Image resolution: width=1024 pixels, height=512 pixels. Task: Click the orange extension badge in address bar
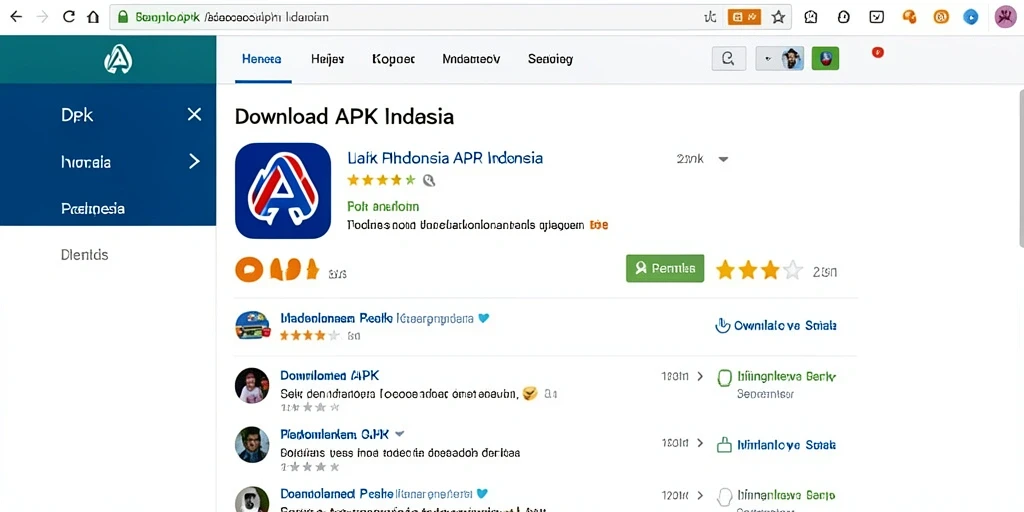point(744,18)
